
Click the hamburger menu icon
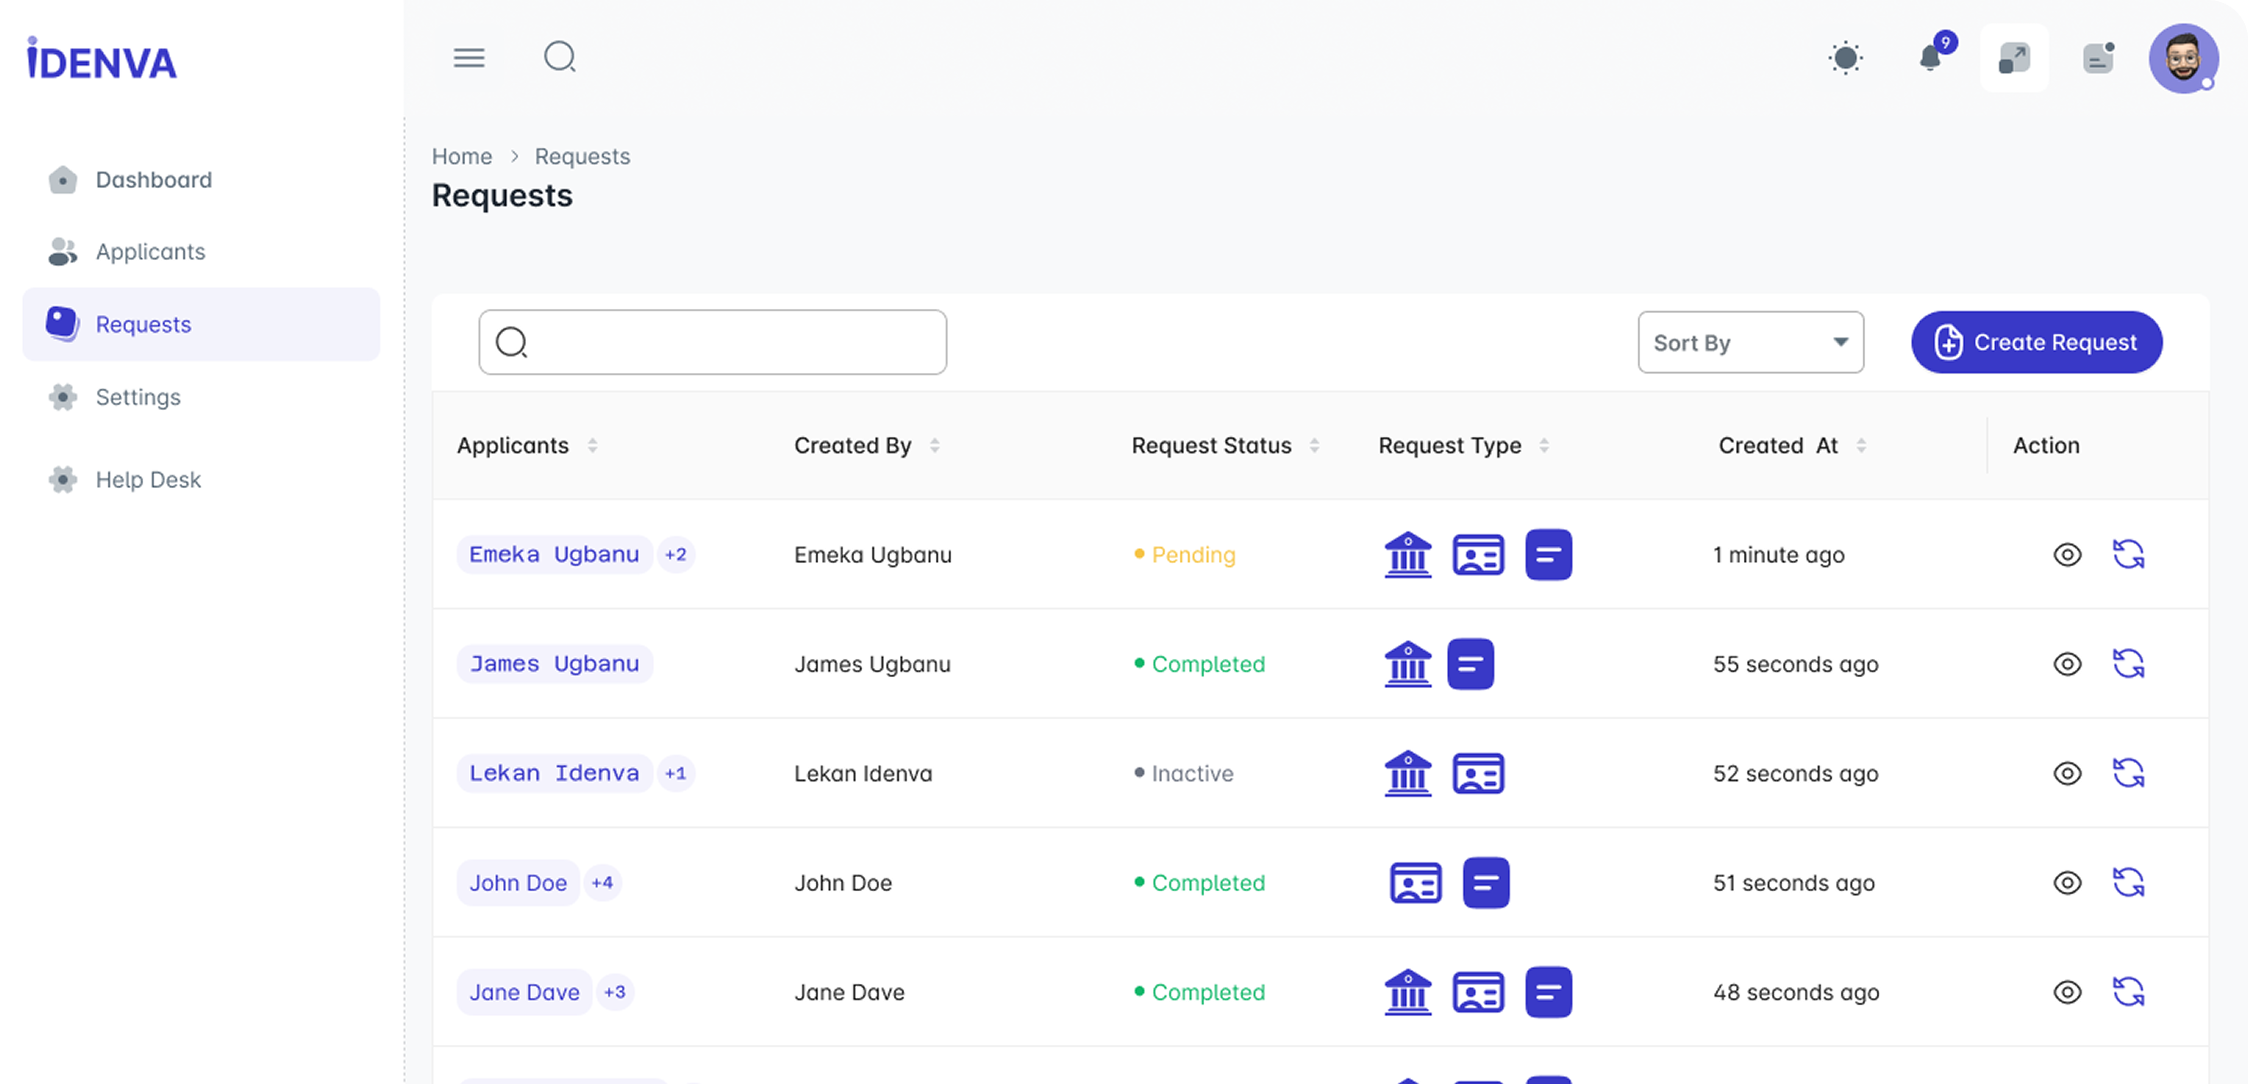[469, 58]
